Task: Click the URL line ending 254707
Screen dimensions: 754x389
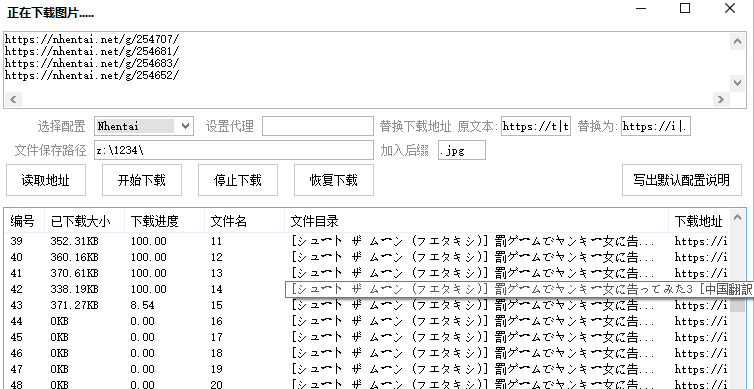Action: (92, 39)
